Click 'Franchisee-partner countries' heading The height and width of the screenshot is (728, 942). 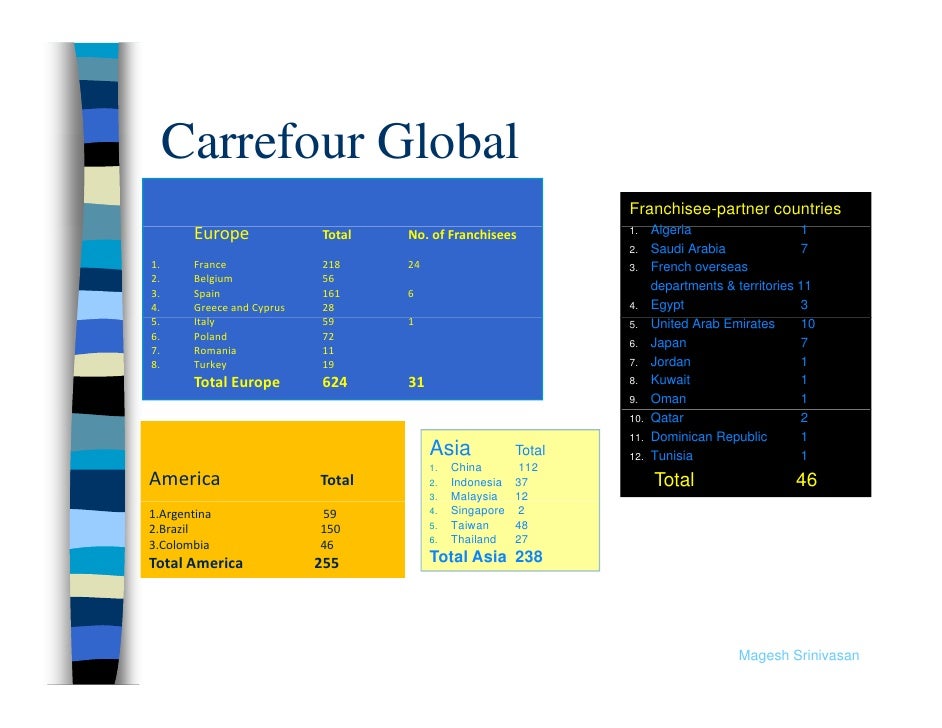point(735,209)
